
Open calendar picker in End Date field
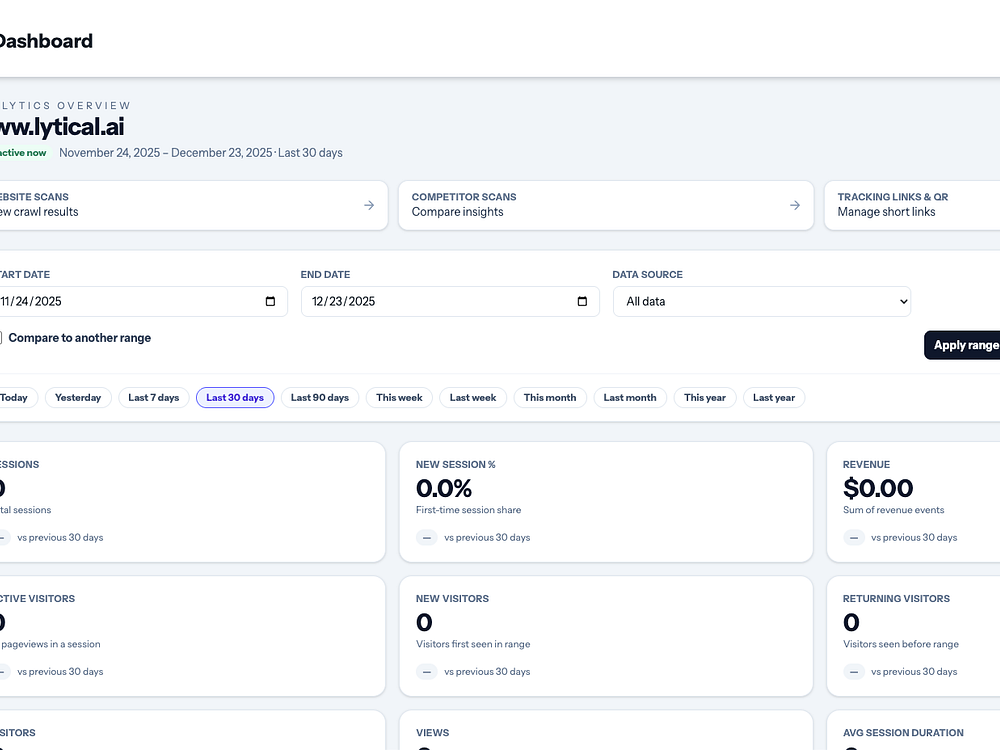582,302
